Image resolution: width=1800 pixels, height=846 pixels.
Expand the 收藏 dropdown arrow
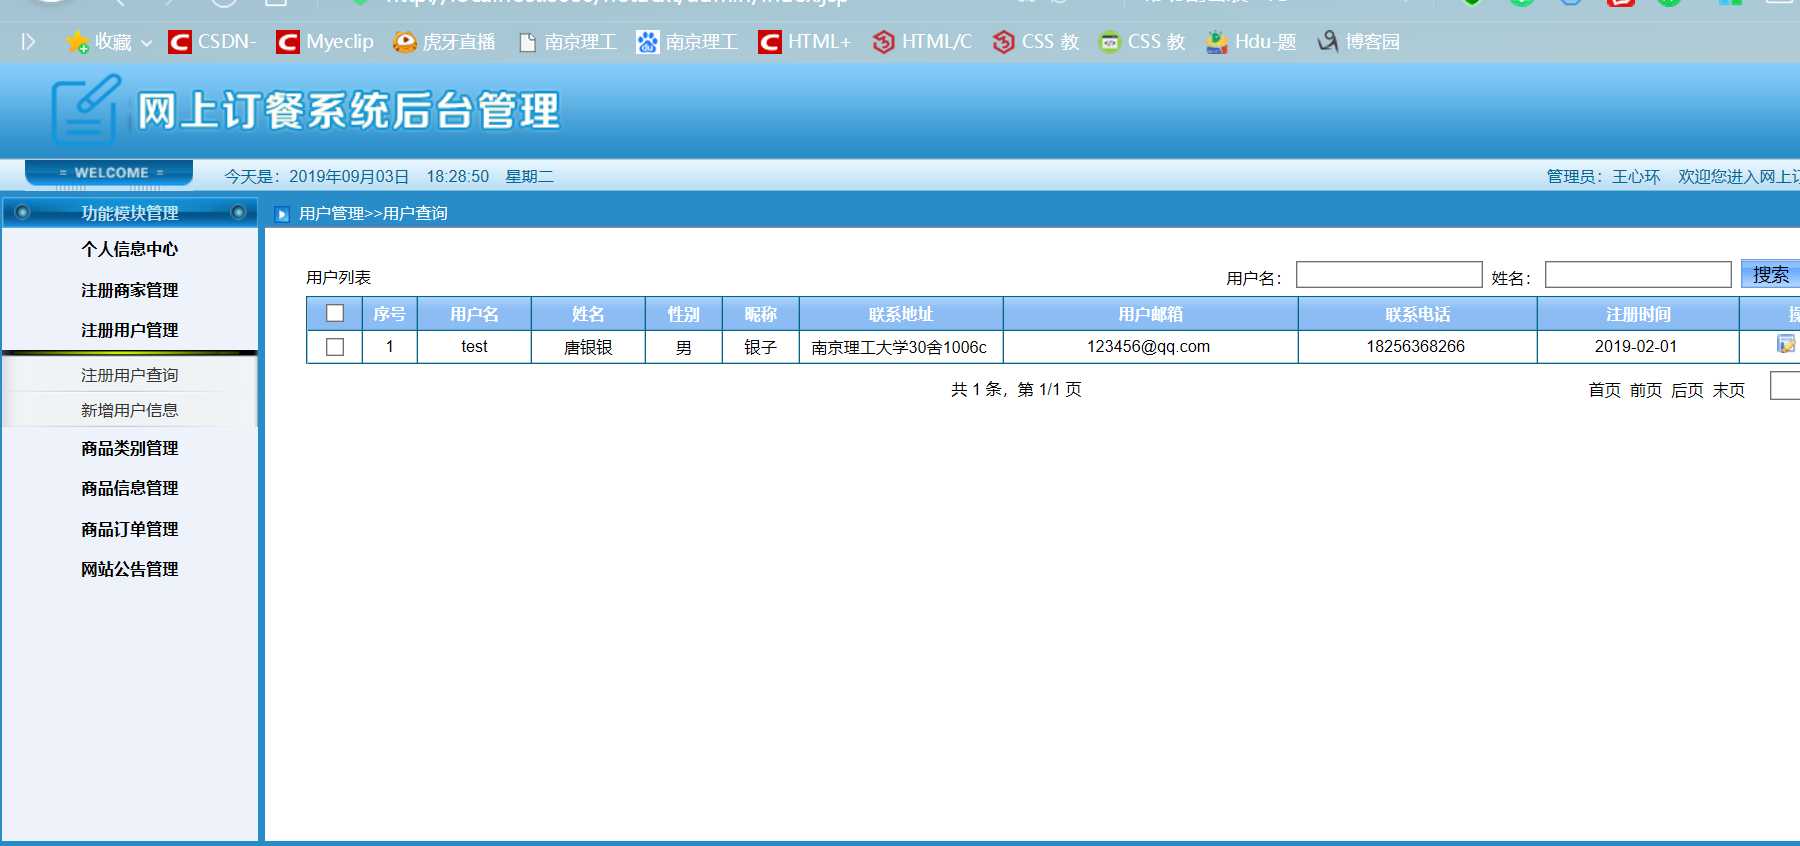pyautogui.click(x=146, y=43)
